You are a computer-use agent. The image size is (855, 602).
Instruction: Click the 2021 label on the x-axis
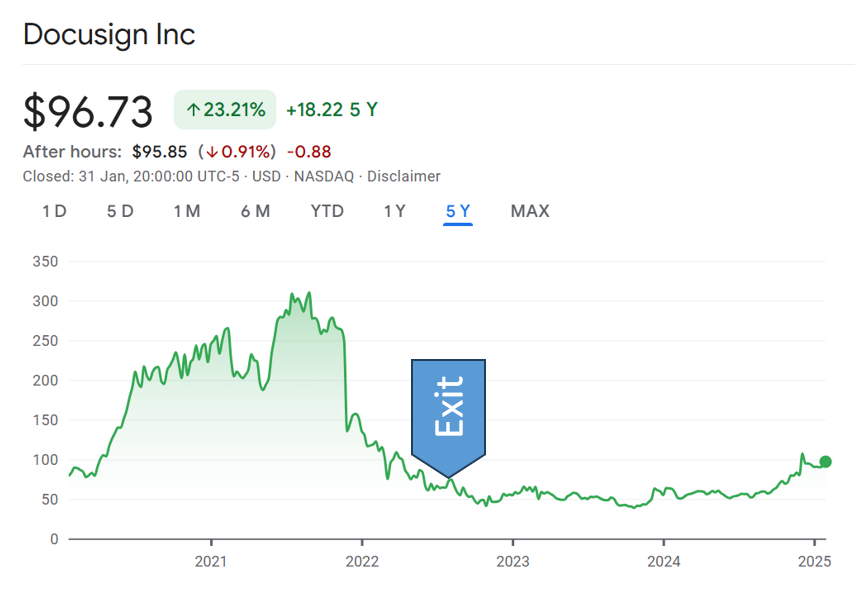(211, 561)
